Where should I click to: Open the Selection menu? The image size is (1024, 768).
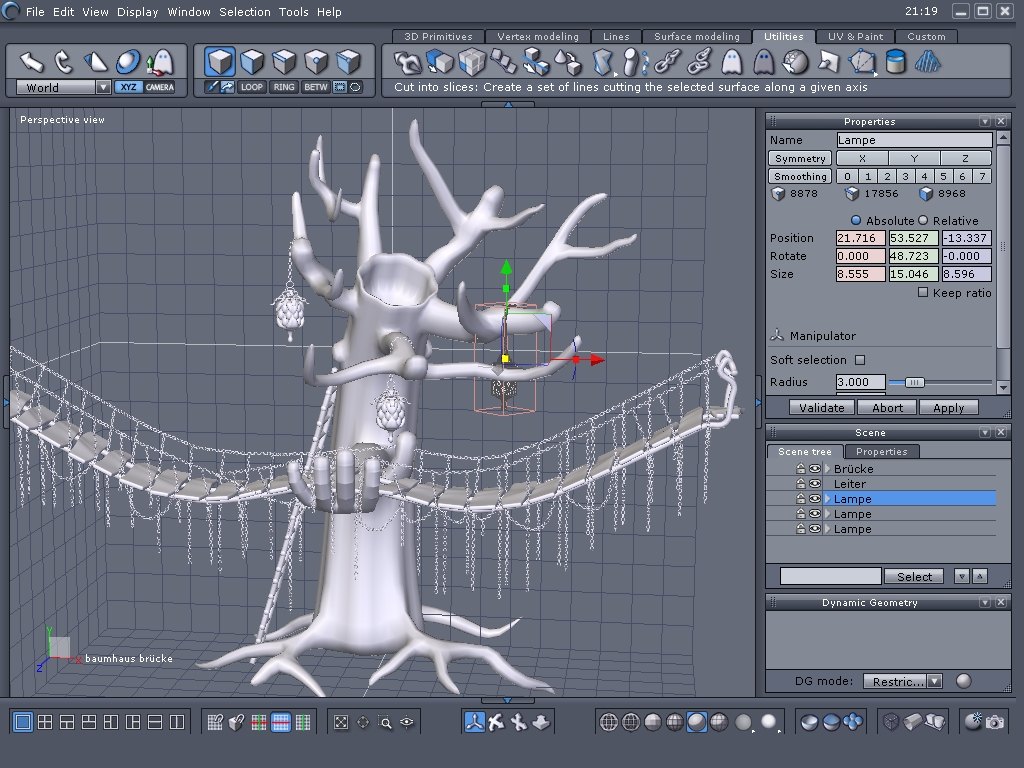pos(244,12)
